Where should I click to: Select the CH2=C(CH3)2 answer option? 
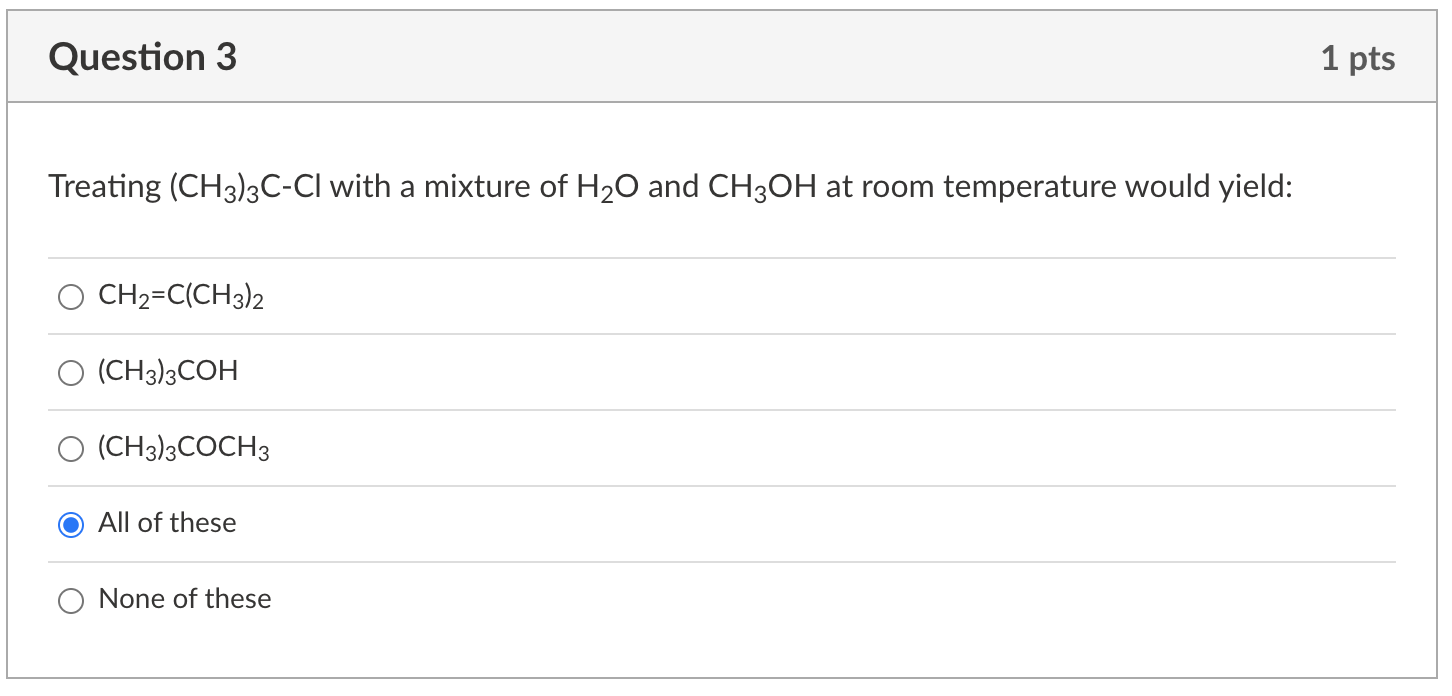[x=71, y=297]
